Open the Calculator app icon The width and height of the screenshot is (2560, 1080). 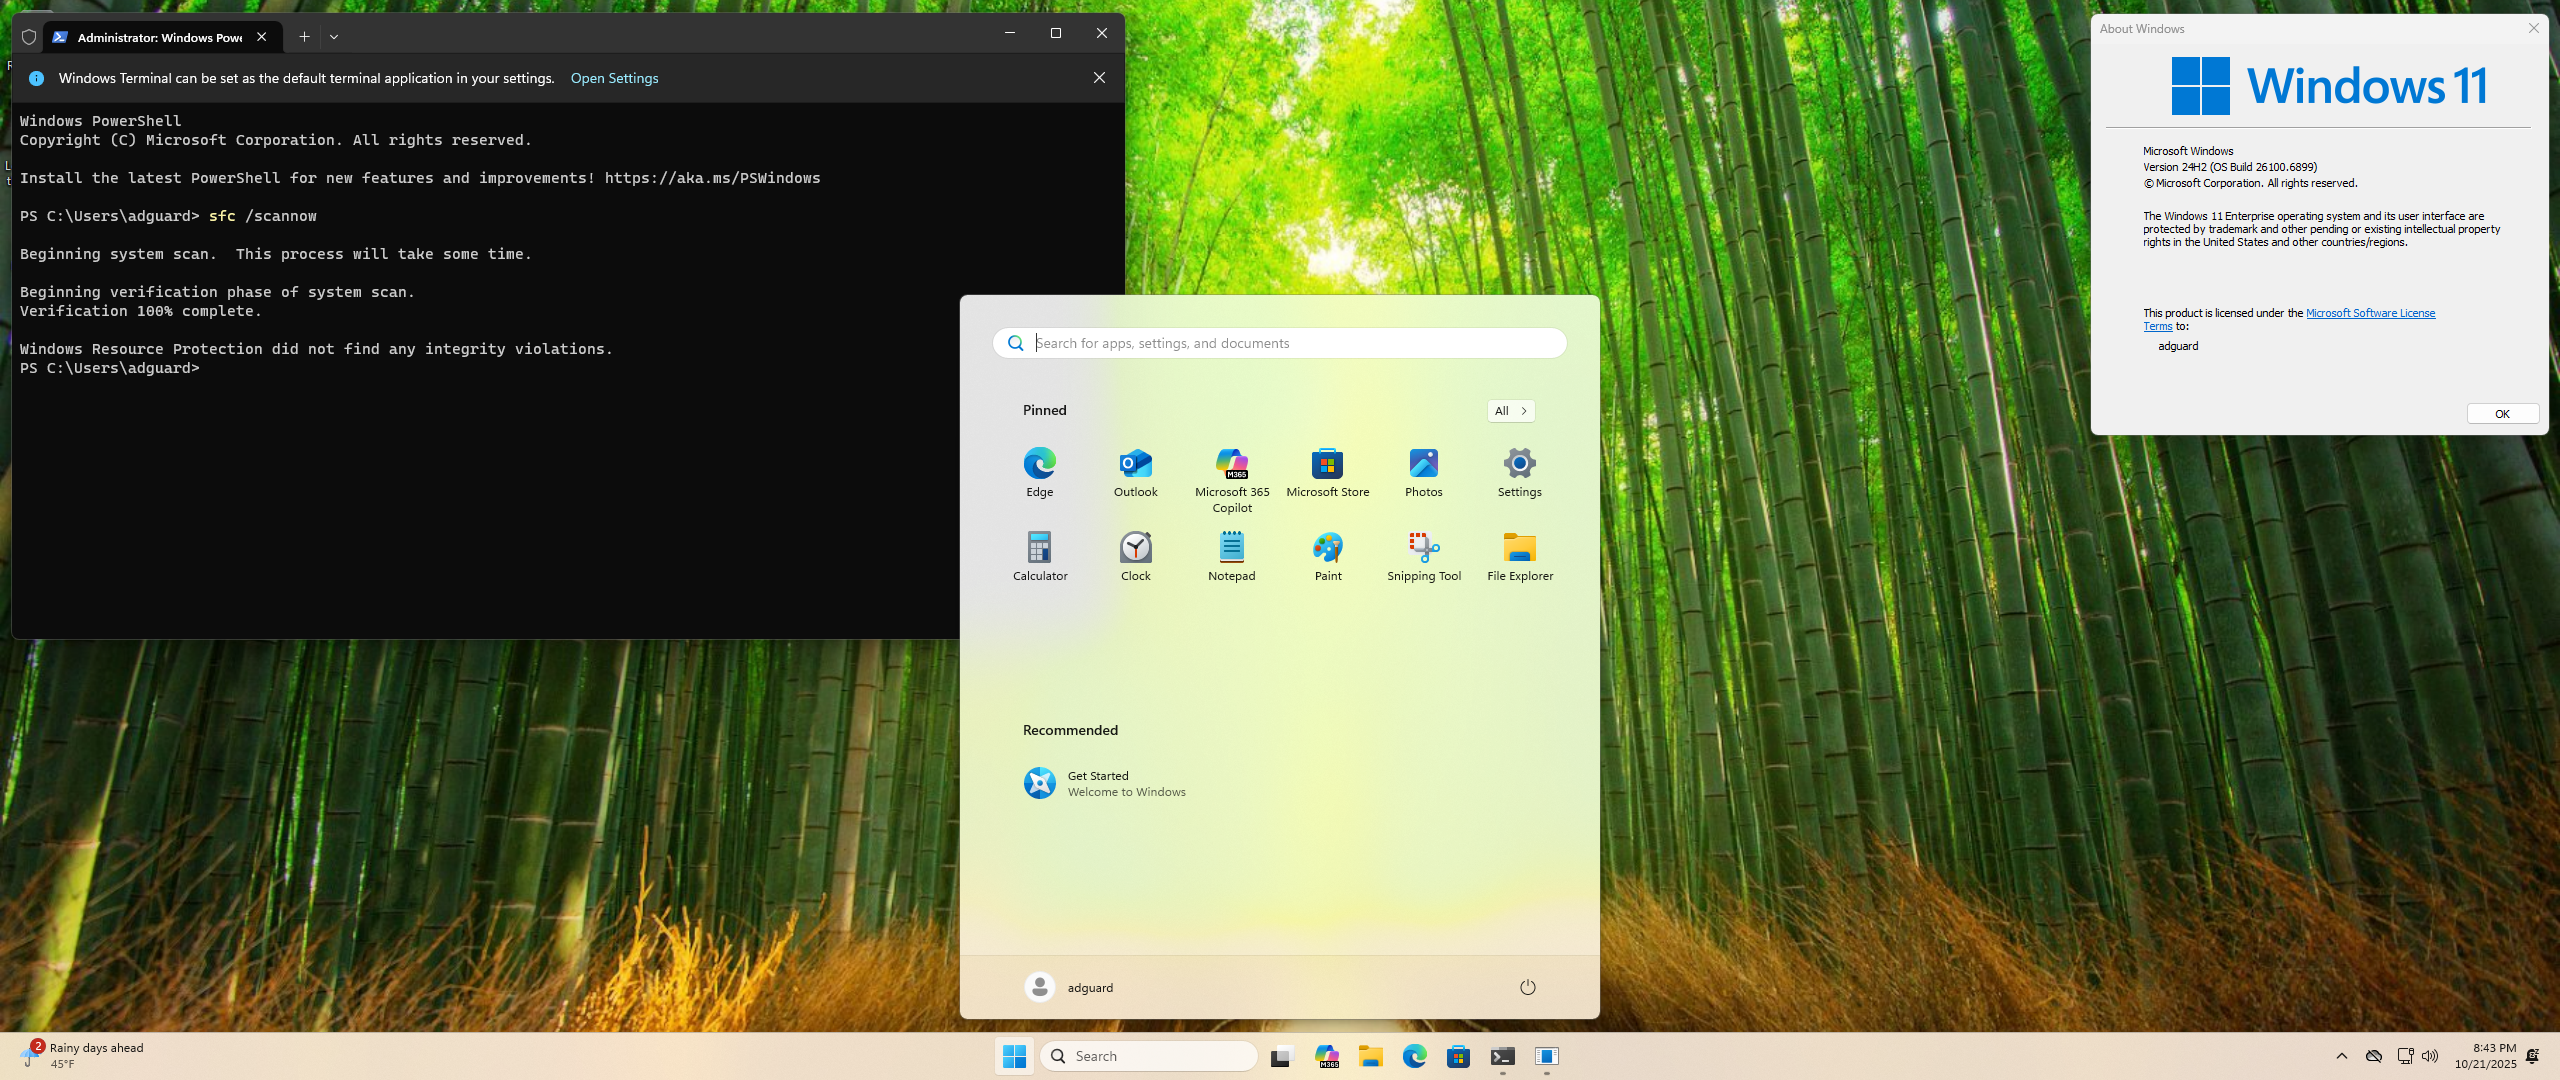pyautogui.click(x=1039, y=548)
